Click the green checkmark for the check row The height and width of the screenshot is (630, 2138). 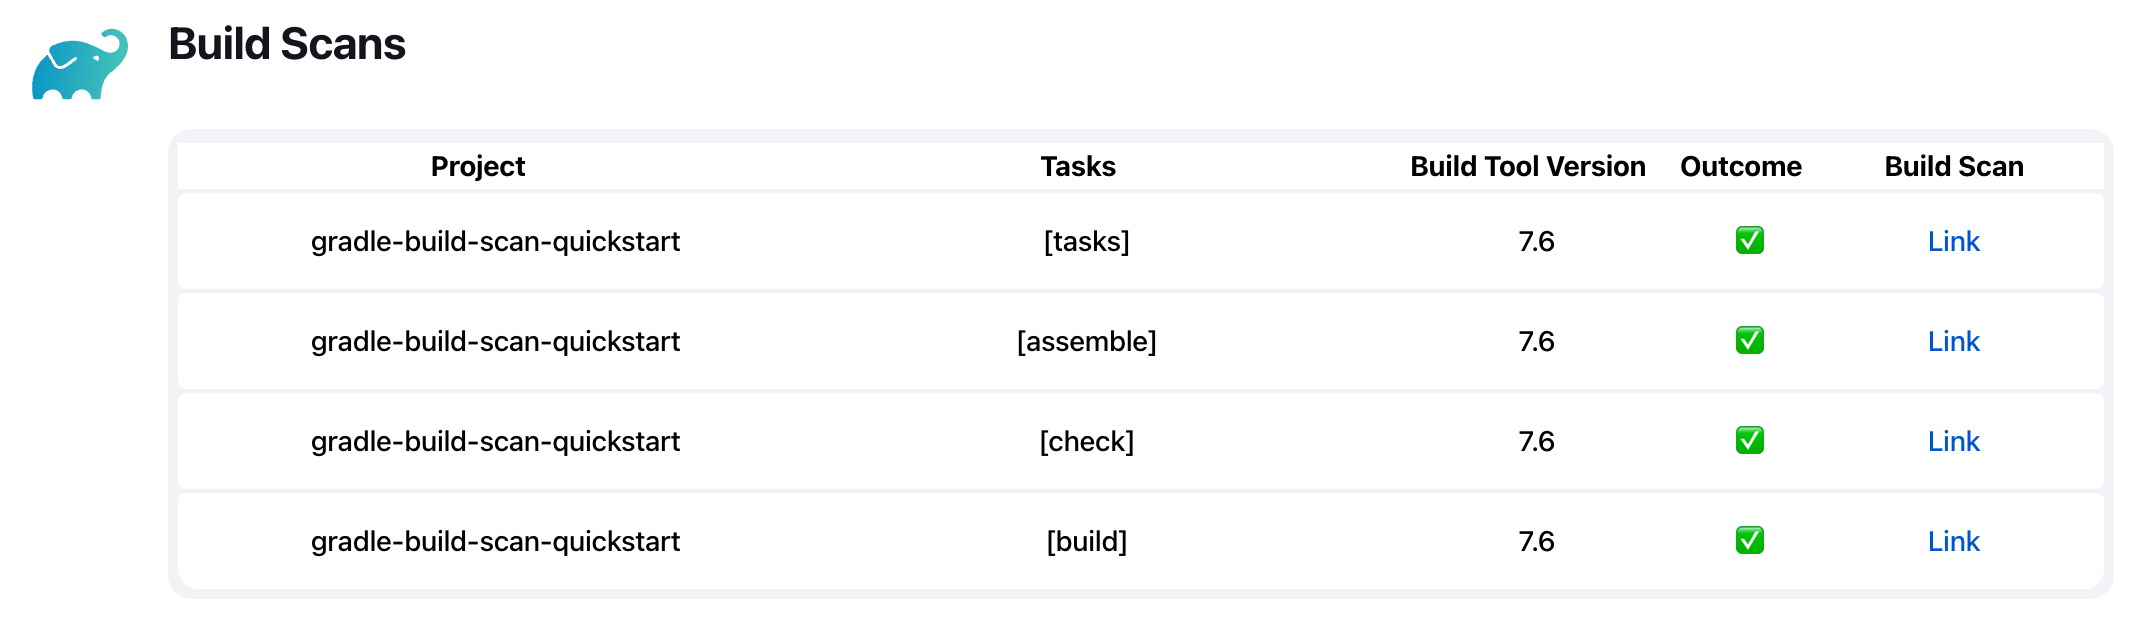click(1749, 441)
